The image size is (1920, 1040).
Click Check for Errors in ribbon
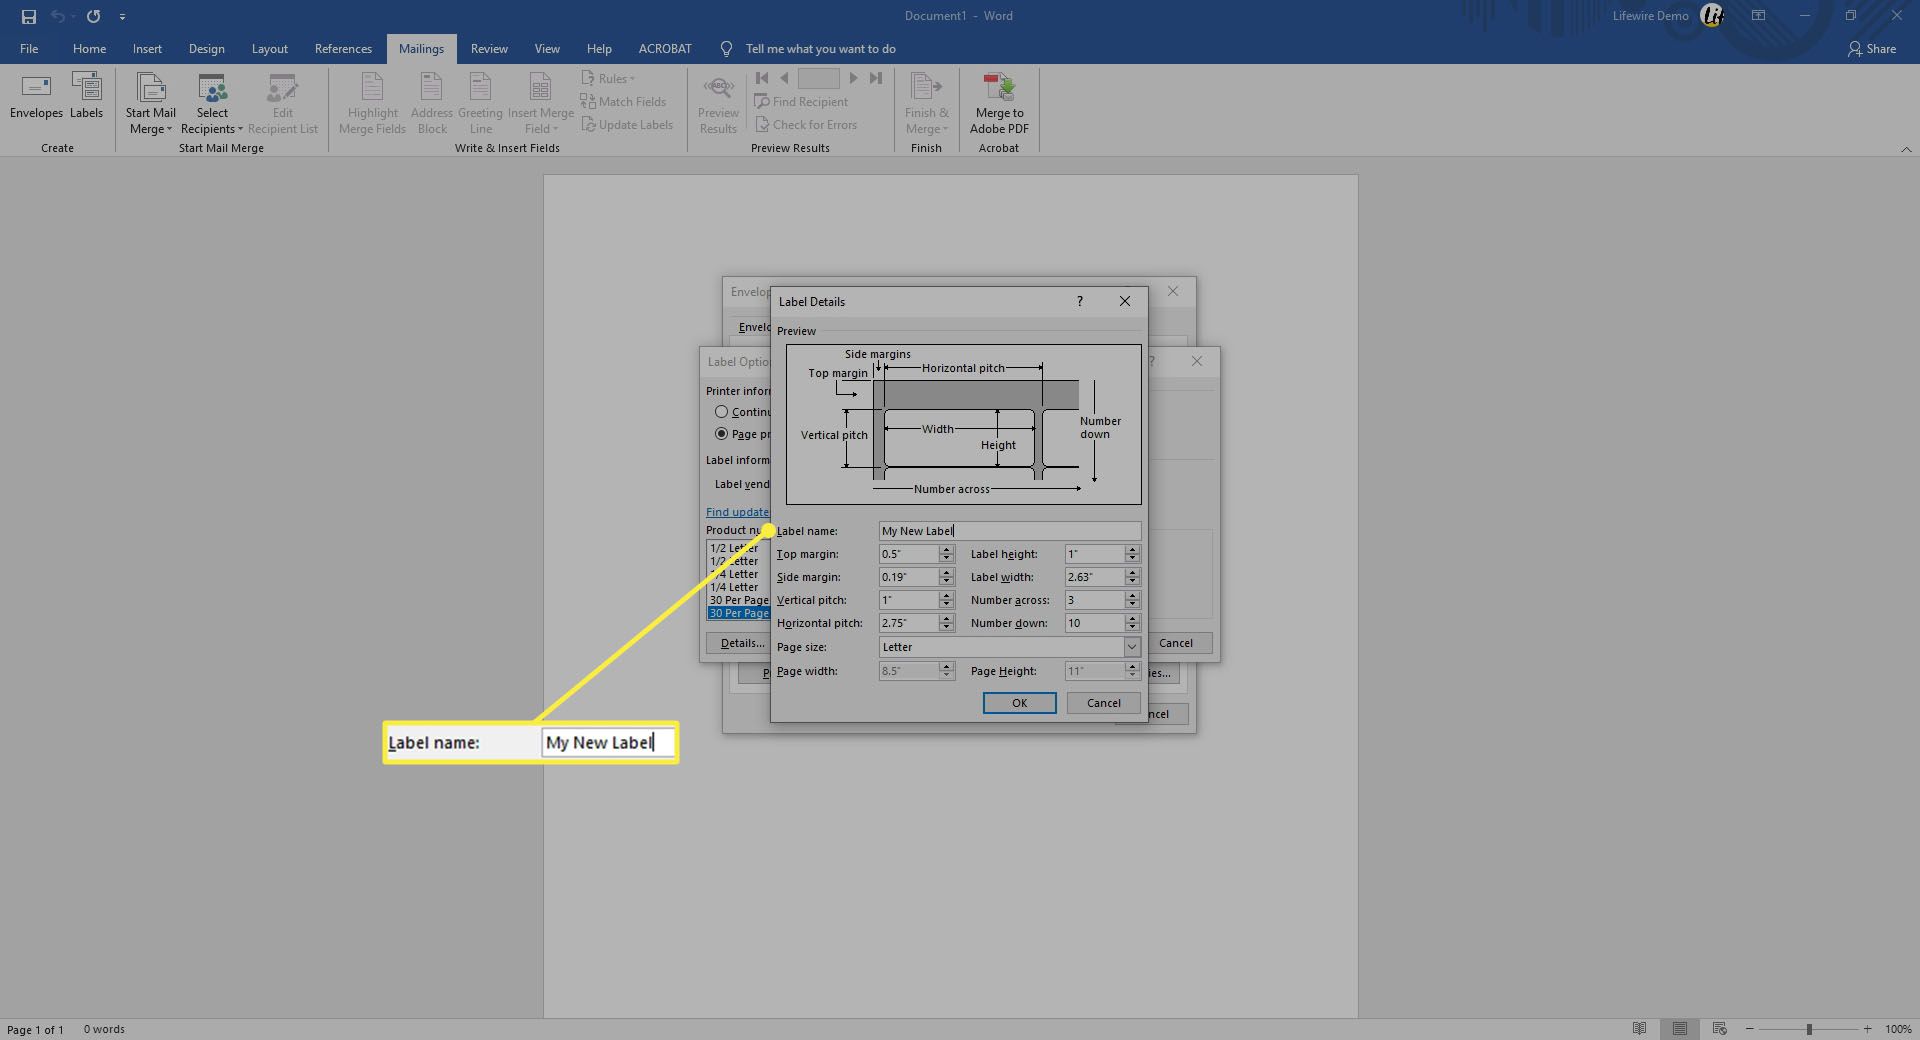(806, 125)
